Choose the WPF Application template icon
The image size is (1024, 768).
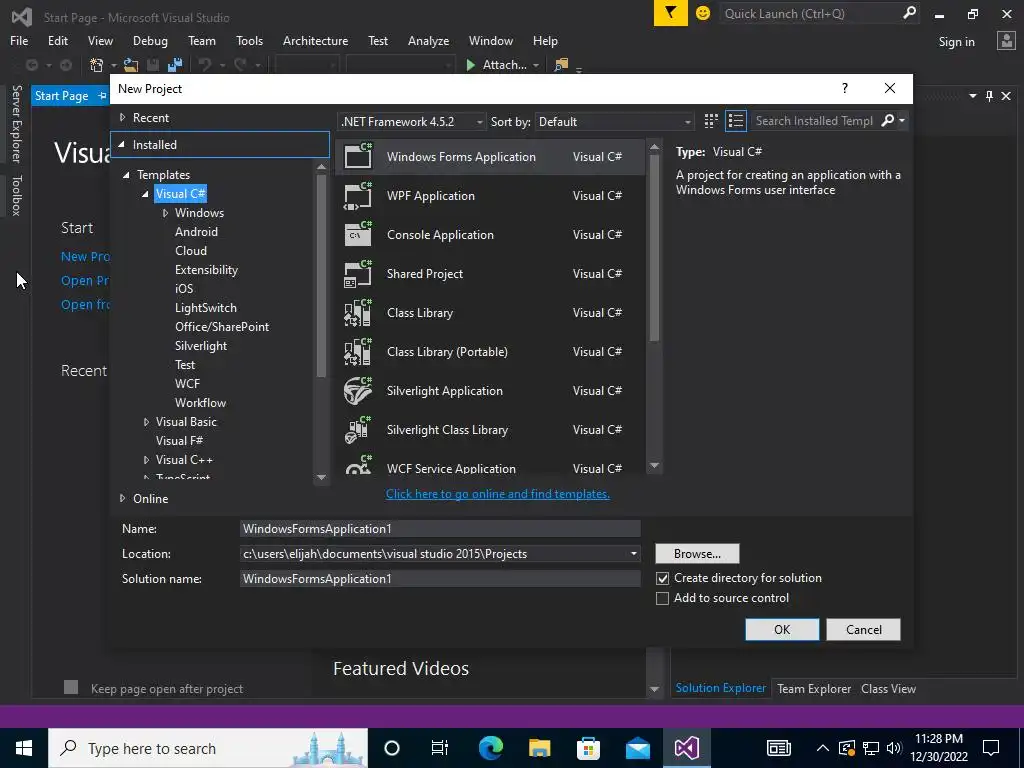[358, 195]
